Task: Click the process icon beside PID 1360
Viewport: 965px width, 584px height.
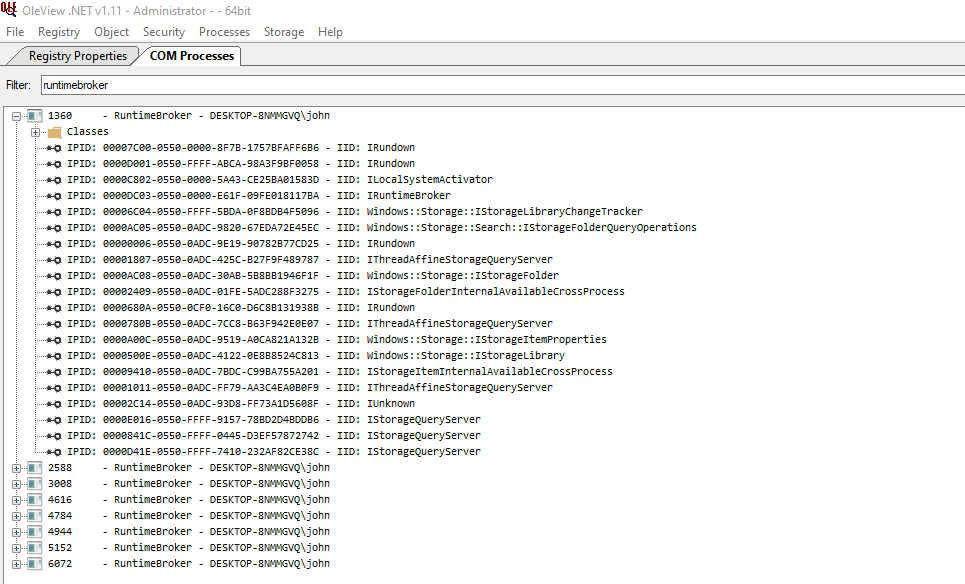Action: (36, 115)
